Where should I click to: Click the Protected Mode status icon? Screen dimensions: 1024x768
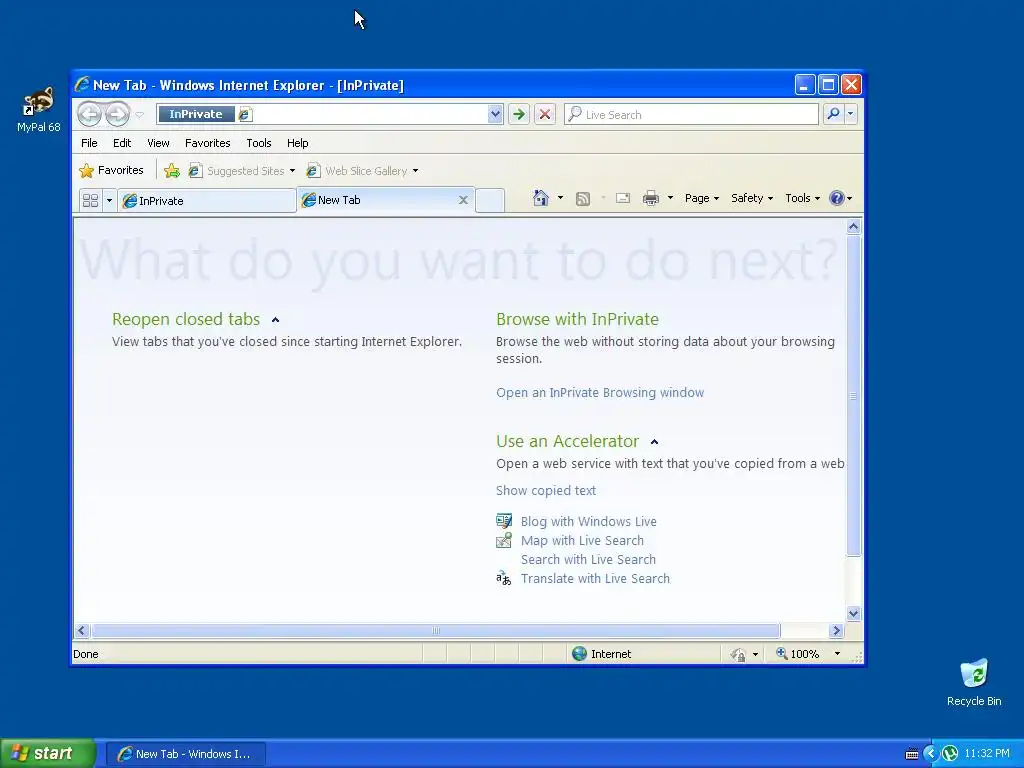coord(738,654)
